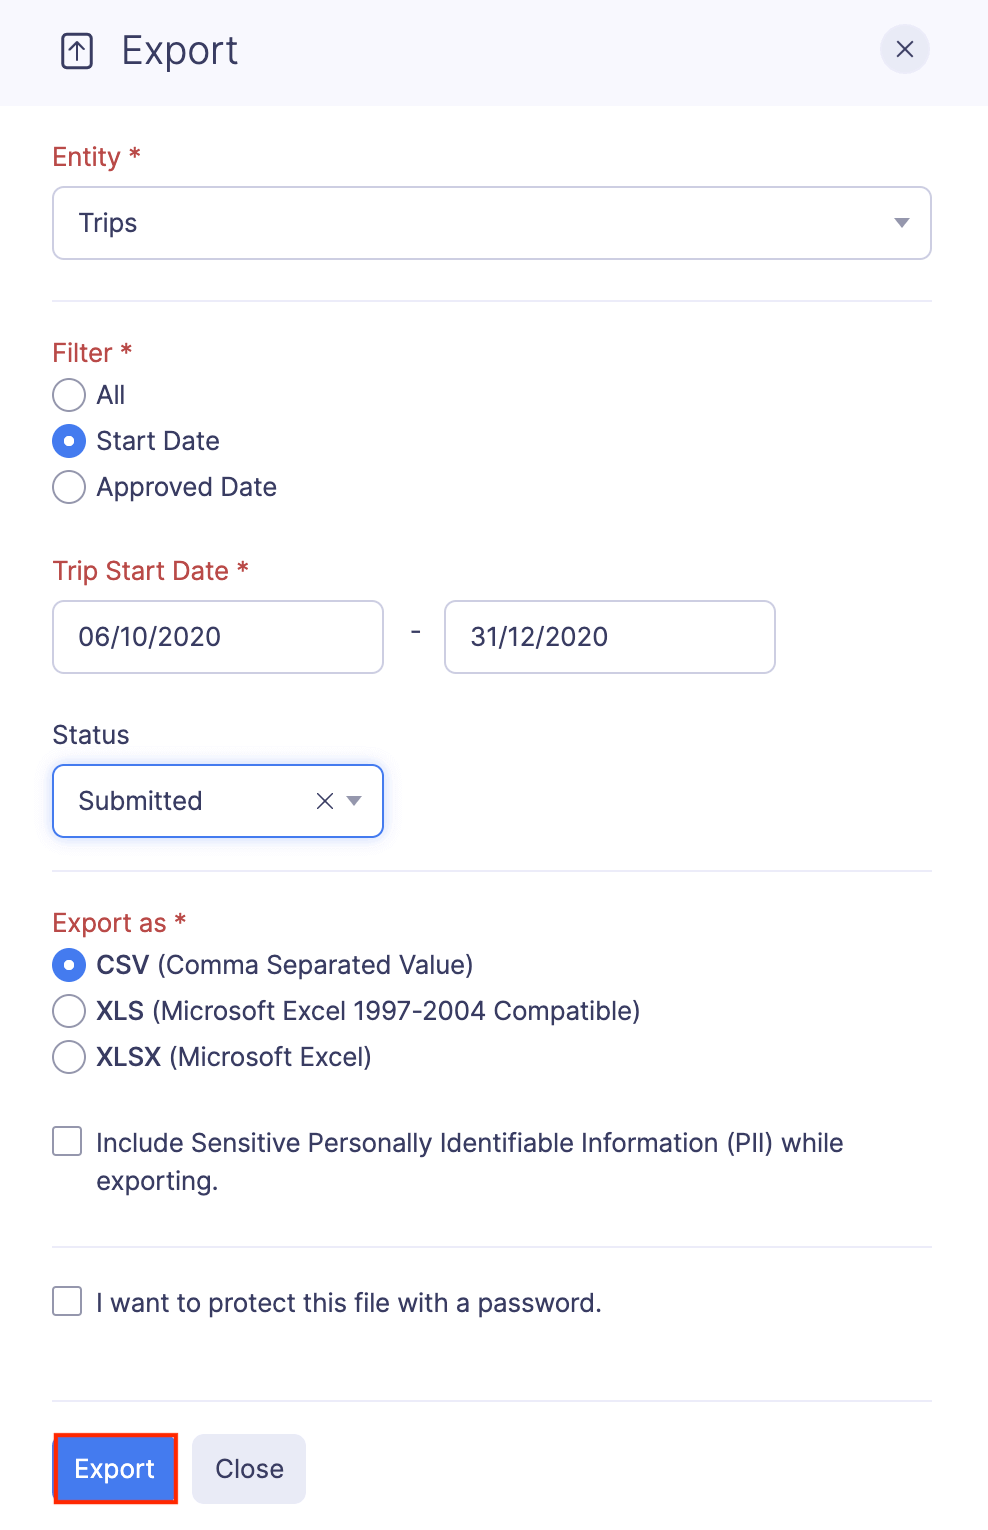The image size is (988, 1530).
Task: Select Approved Date filter radio
Action: (x=69, y=487)
